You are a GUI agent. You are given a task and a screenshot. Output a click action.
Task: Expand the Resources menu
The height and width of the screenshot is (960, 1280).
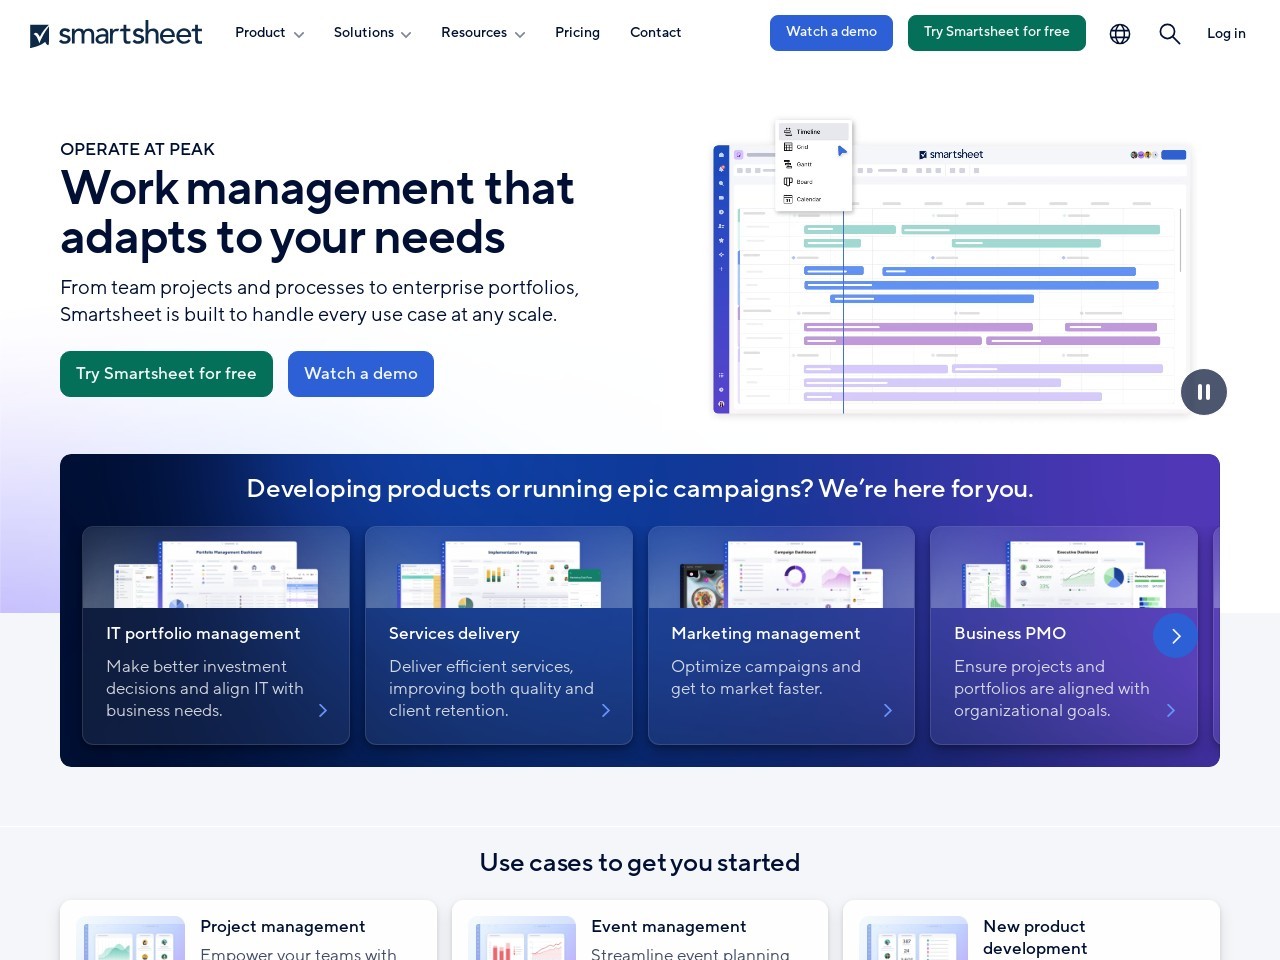pos(483,33)
